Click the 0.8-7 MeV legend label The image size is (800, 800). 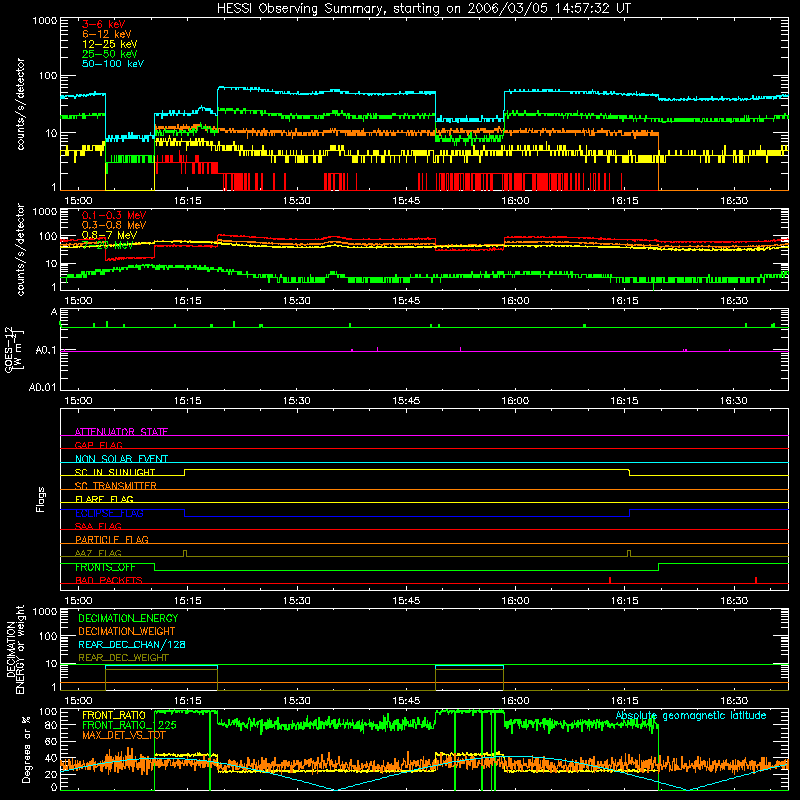(110, 235)
